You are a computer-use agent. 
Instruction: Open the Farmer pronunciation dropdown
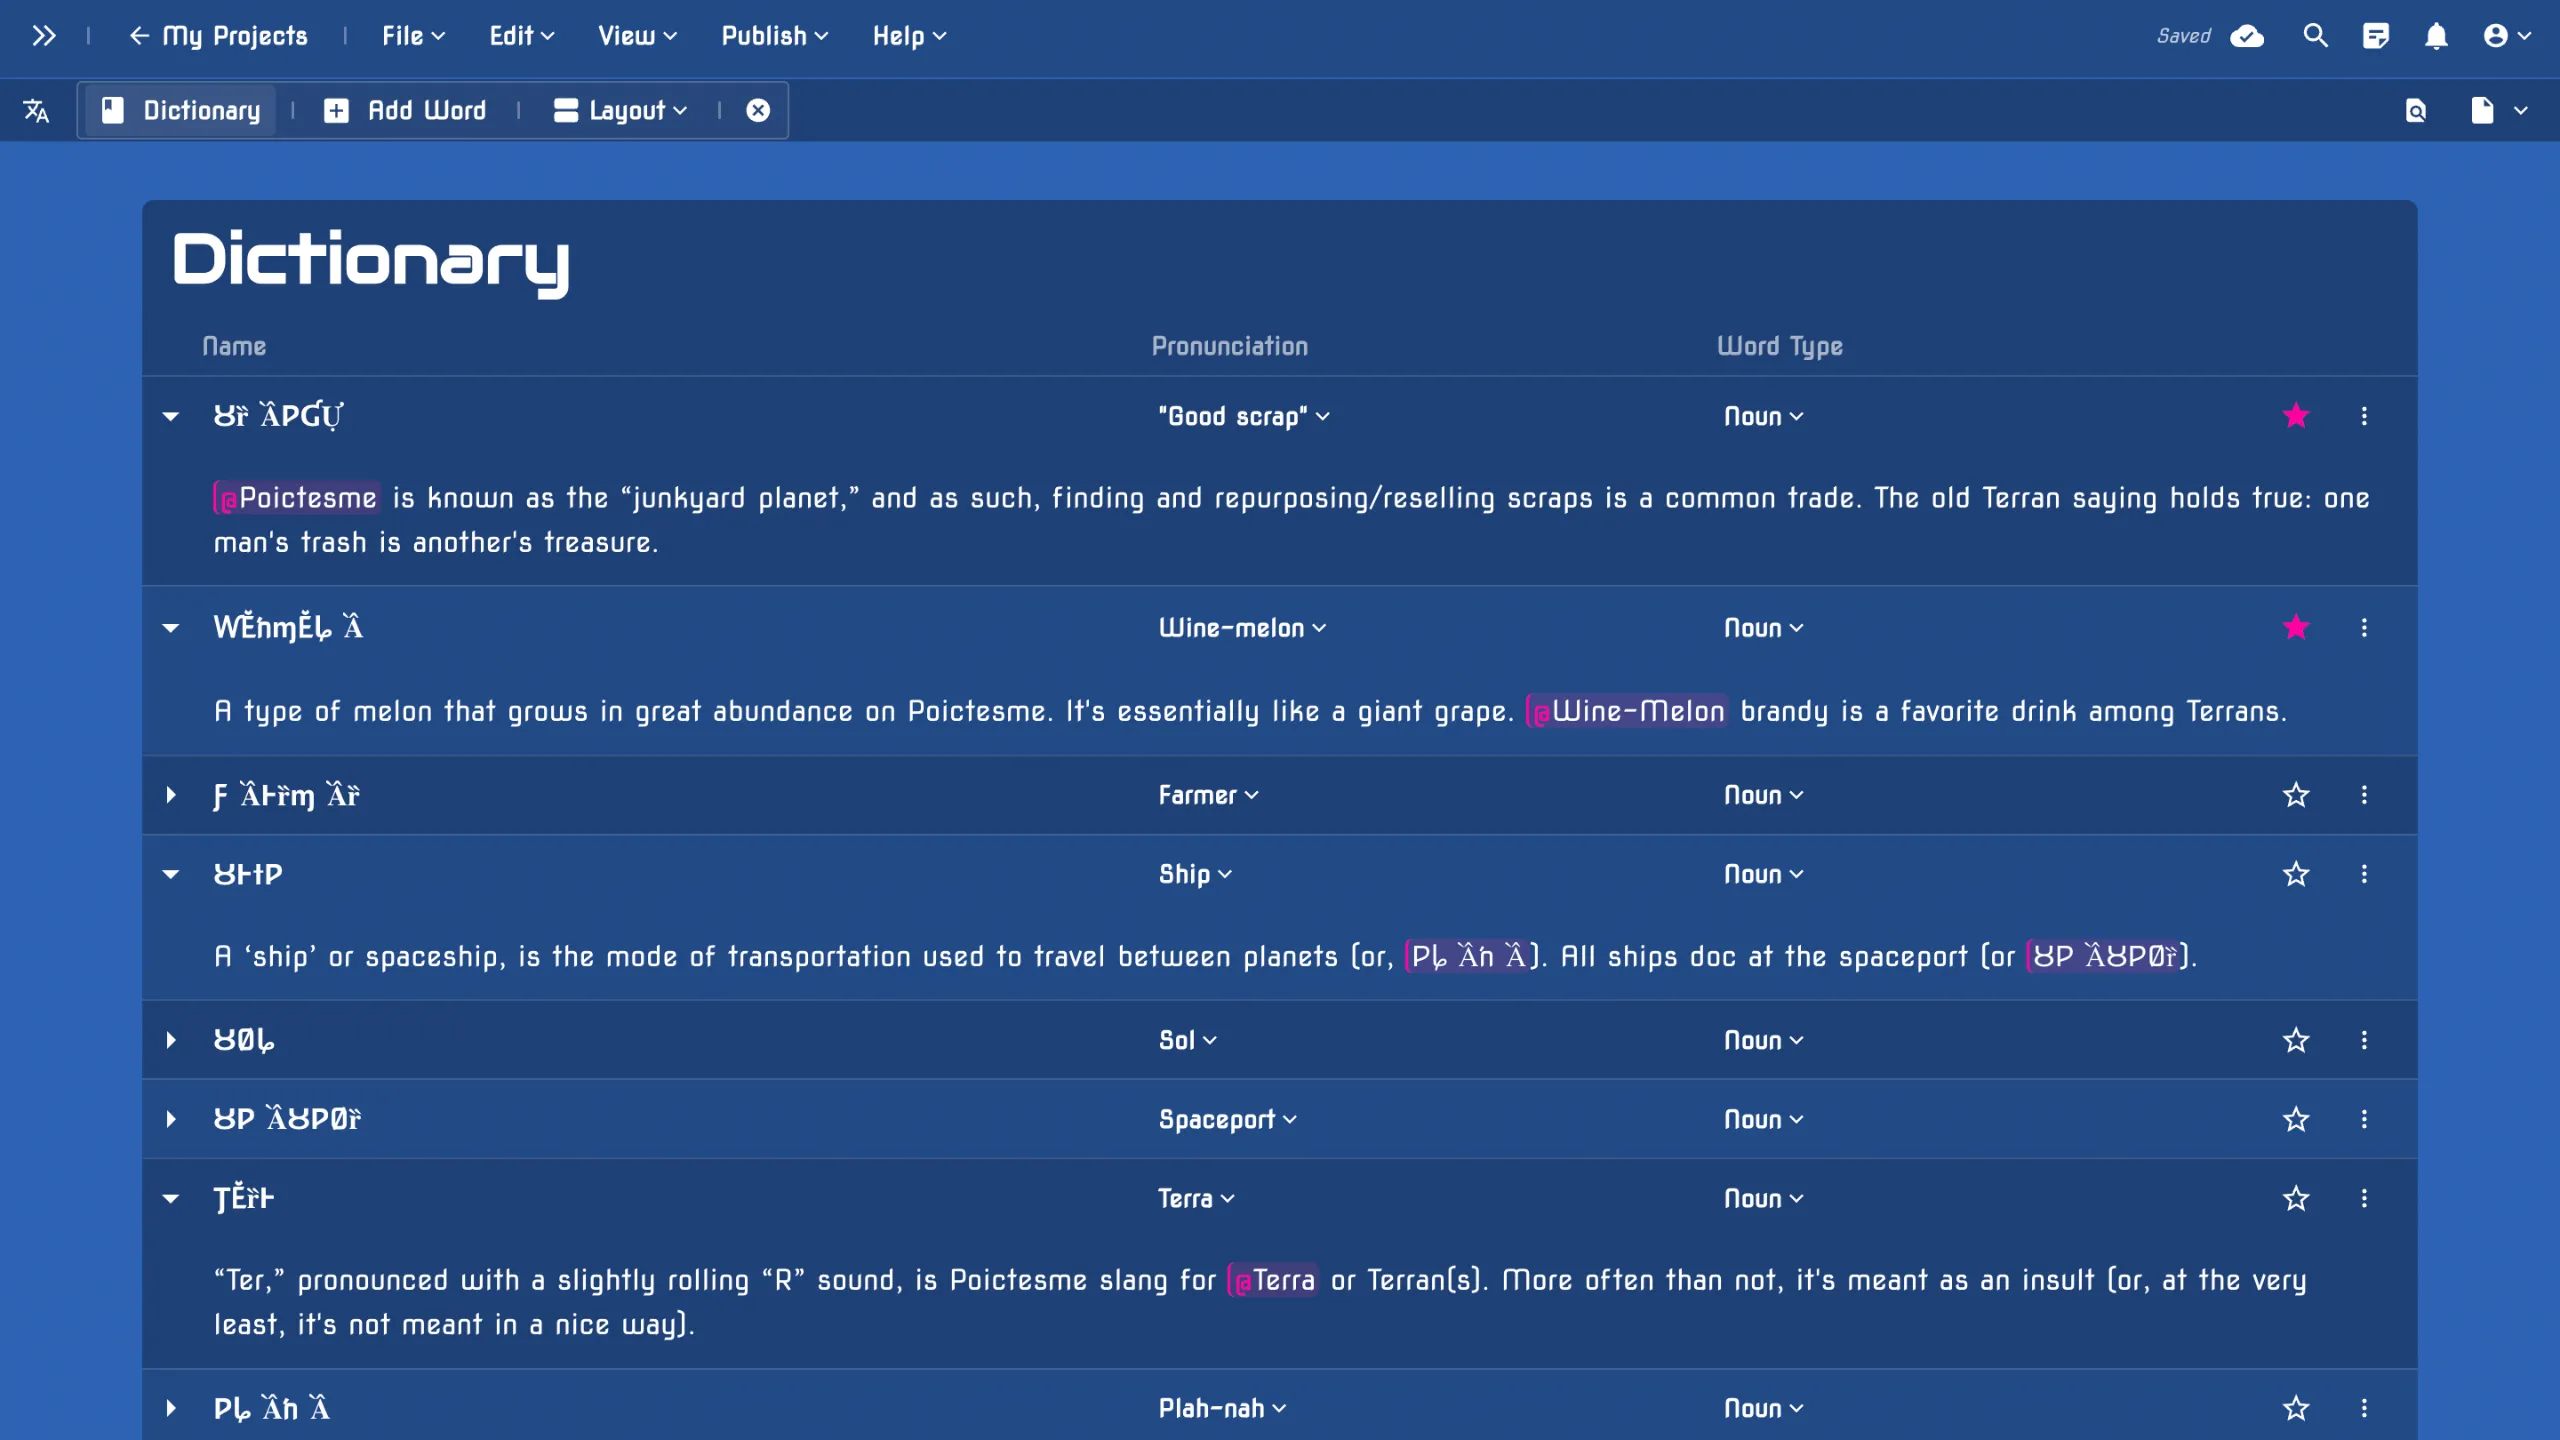(x=1208, y=795)
